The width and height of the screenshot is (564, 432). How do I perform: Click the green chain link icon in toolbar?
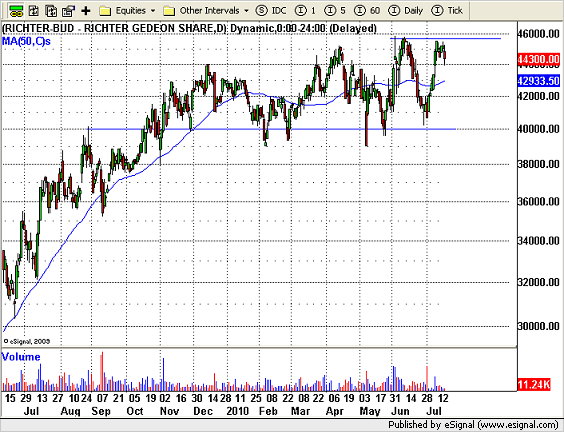click(x=15, y=11)
